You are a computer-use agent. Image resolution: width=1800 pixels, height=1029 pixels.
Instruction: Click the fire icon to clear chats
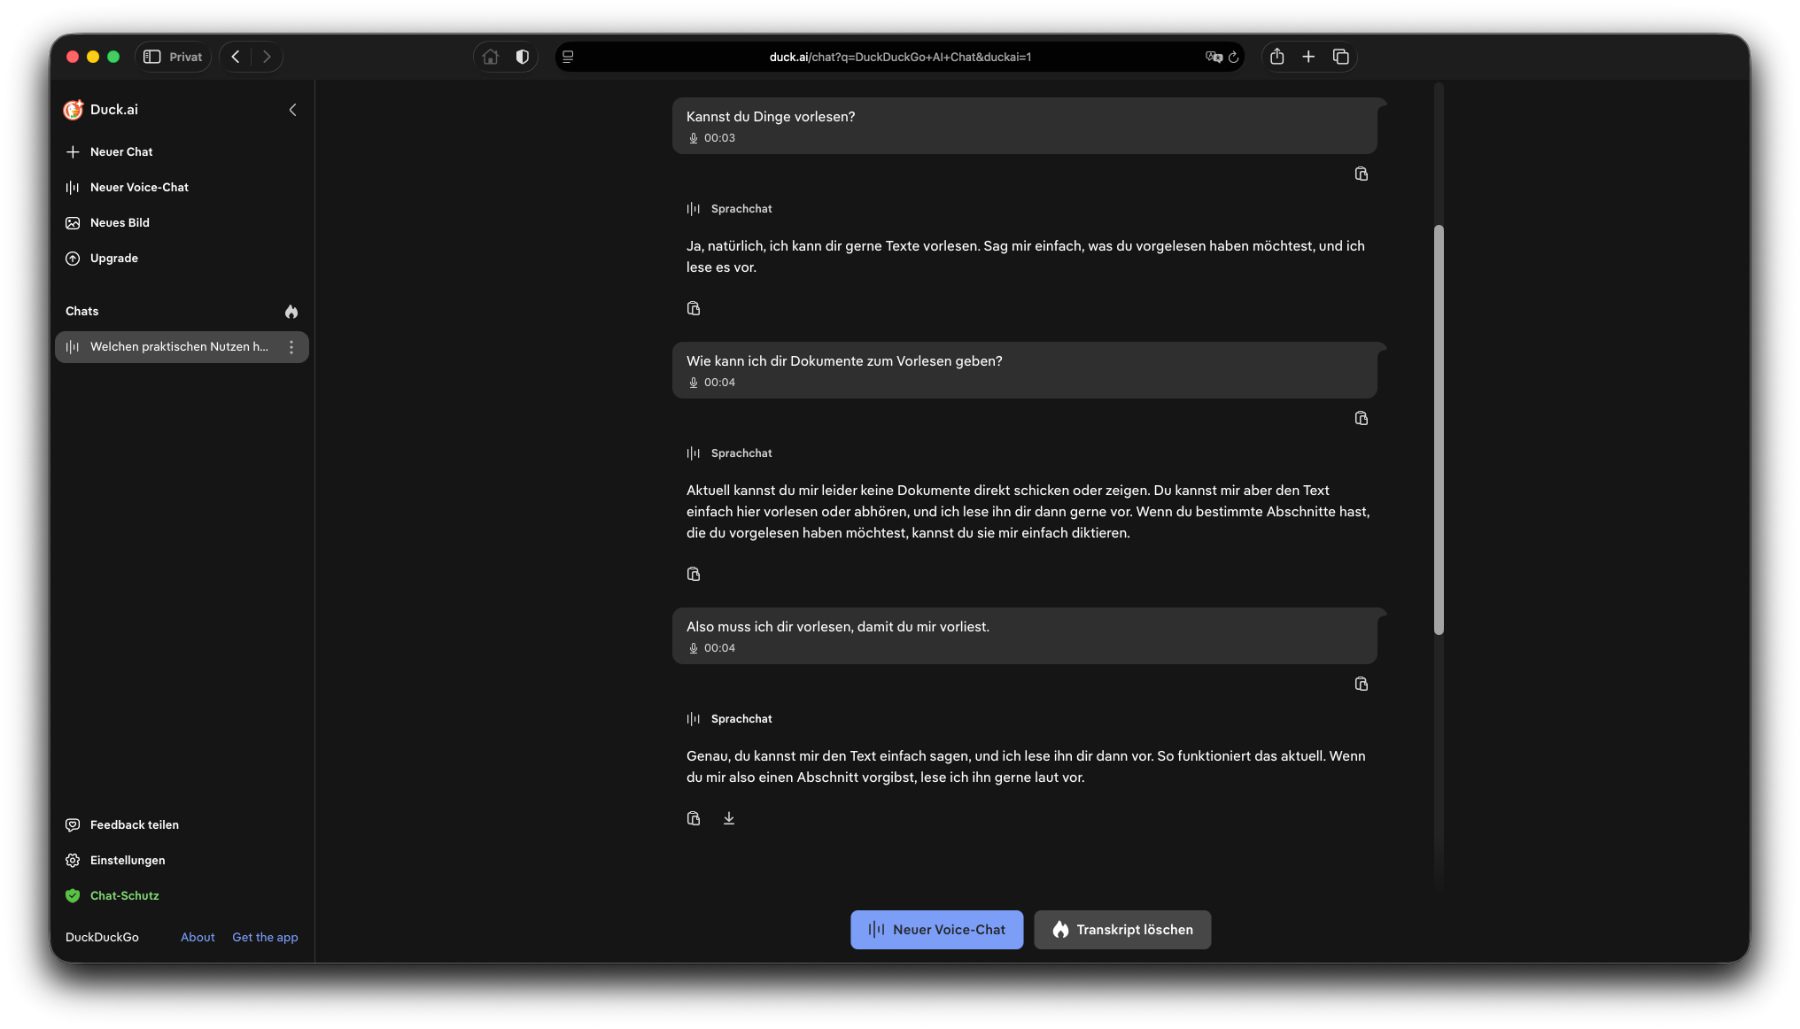291,312
